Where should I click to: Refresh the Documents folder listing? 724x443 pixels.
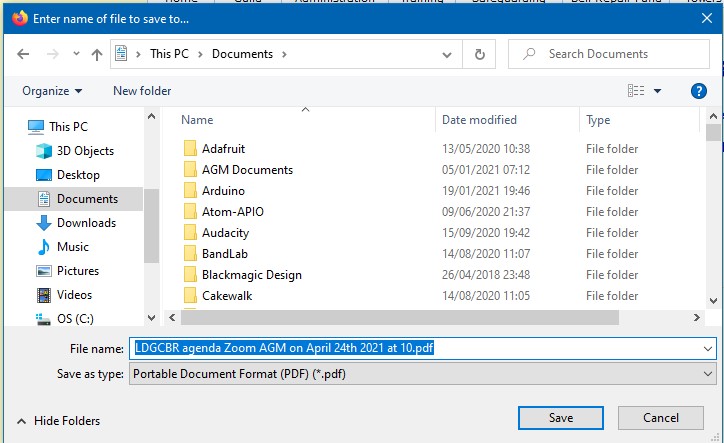[480, 54]
